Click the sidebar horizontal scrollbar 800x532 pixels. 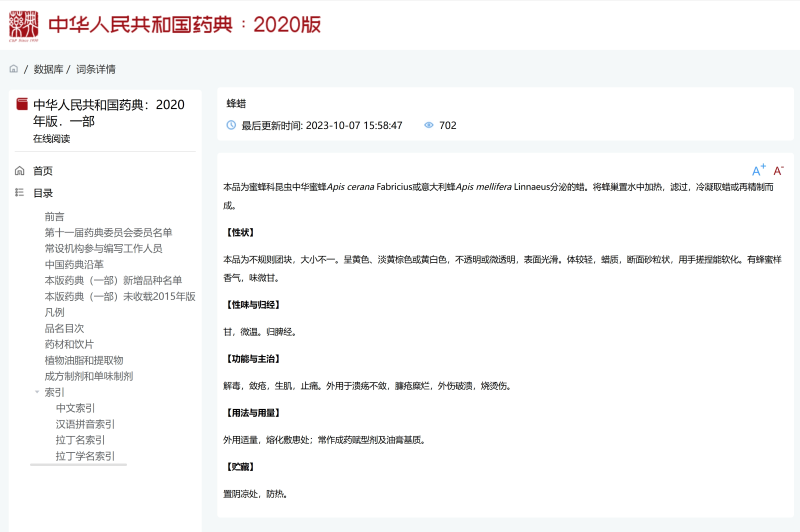pos(78,465)
